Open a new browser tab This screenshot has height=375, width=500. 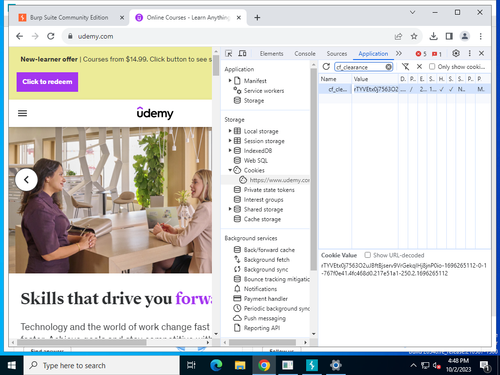(257, 17)
